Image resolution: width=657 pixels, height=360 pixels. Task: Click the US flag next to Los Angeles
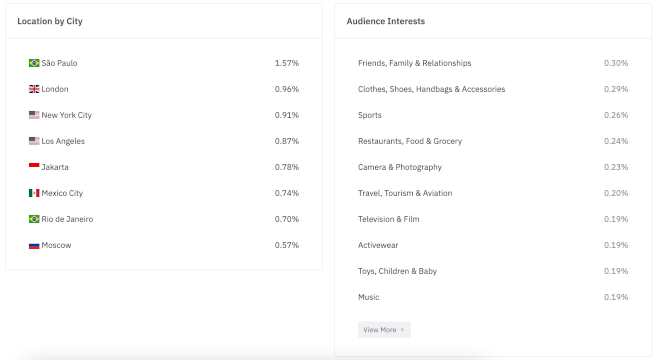pyautogui.click(x=34, y=141)
